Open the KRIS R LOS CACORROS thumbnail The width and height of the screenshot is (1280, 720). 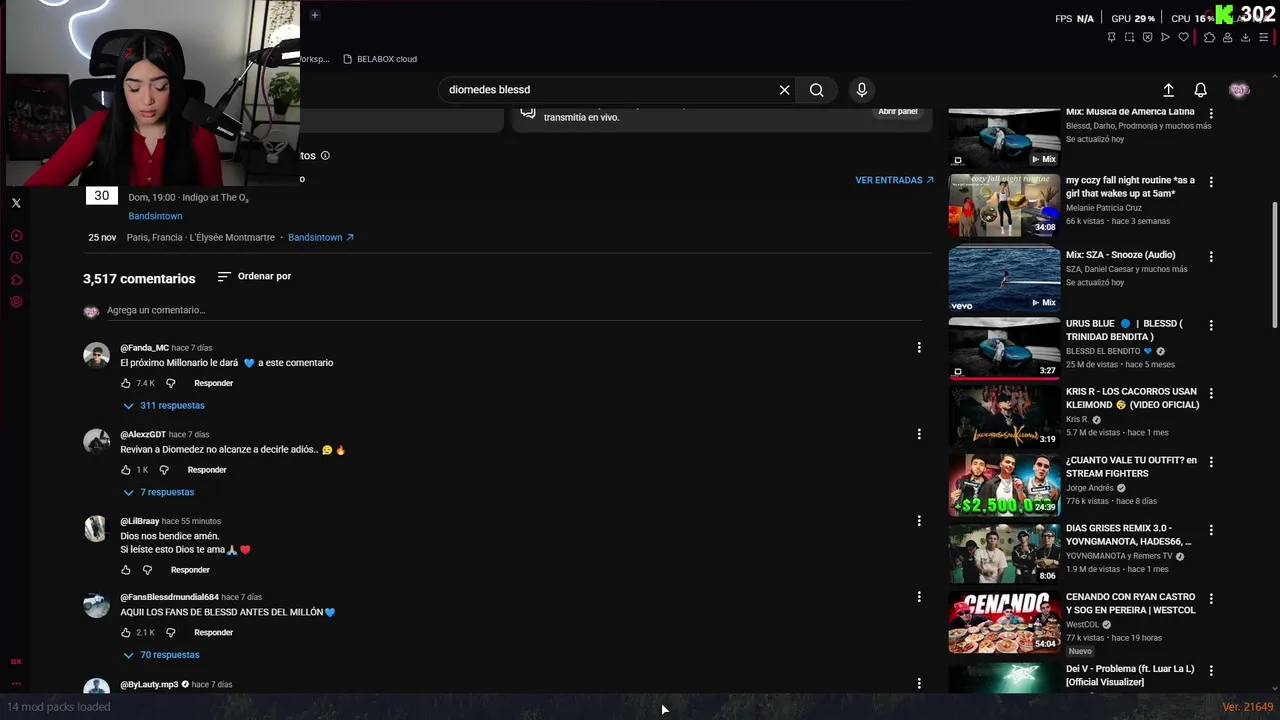pyautogui.click(x=1004, y=416)
